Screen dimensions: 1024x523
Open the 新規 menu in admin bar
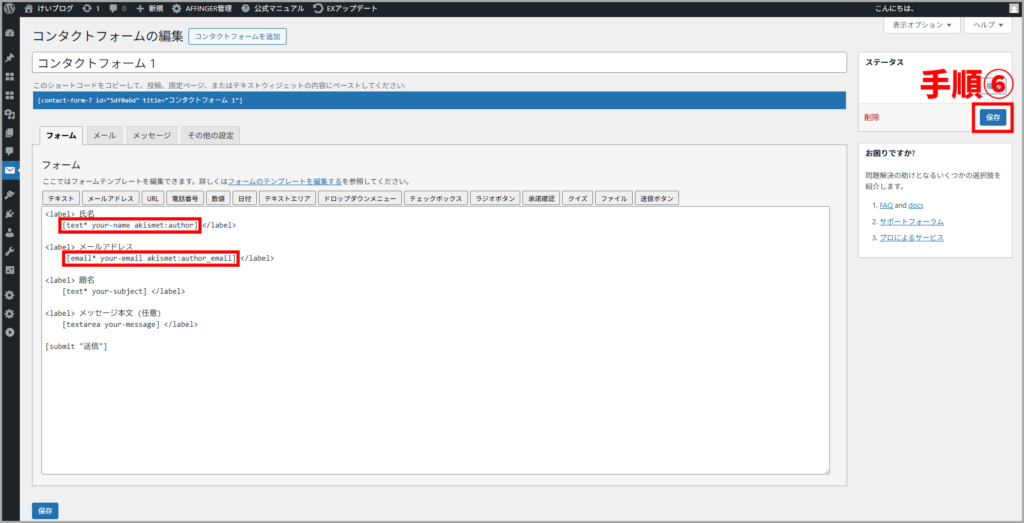150,8
